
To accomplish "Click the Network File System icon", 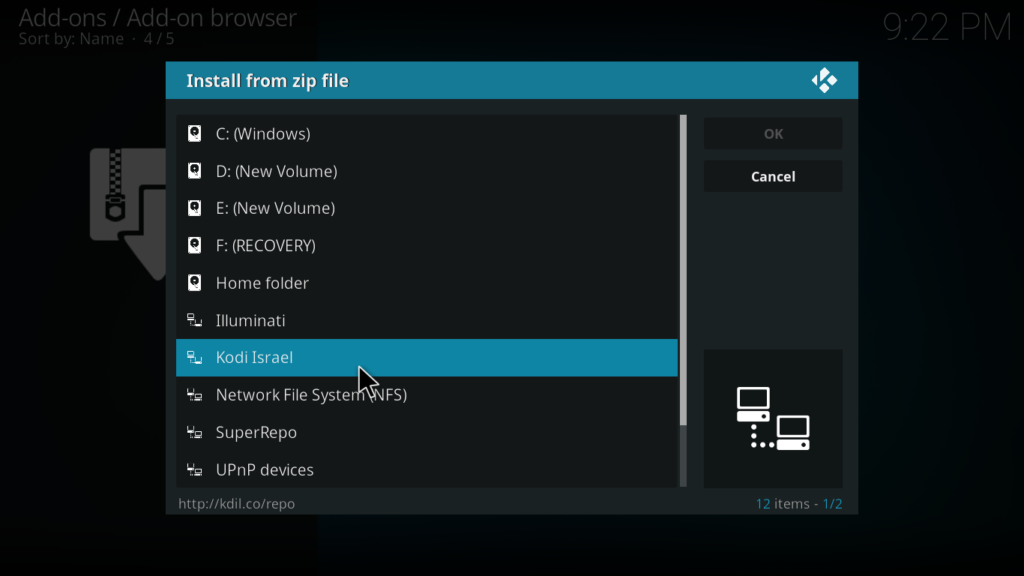I will coord(195,395).
